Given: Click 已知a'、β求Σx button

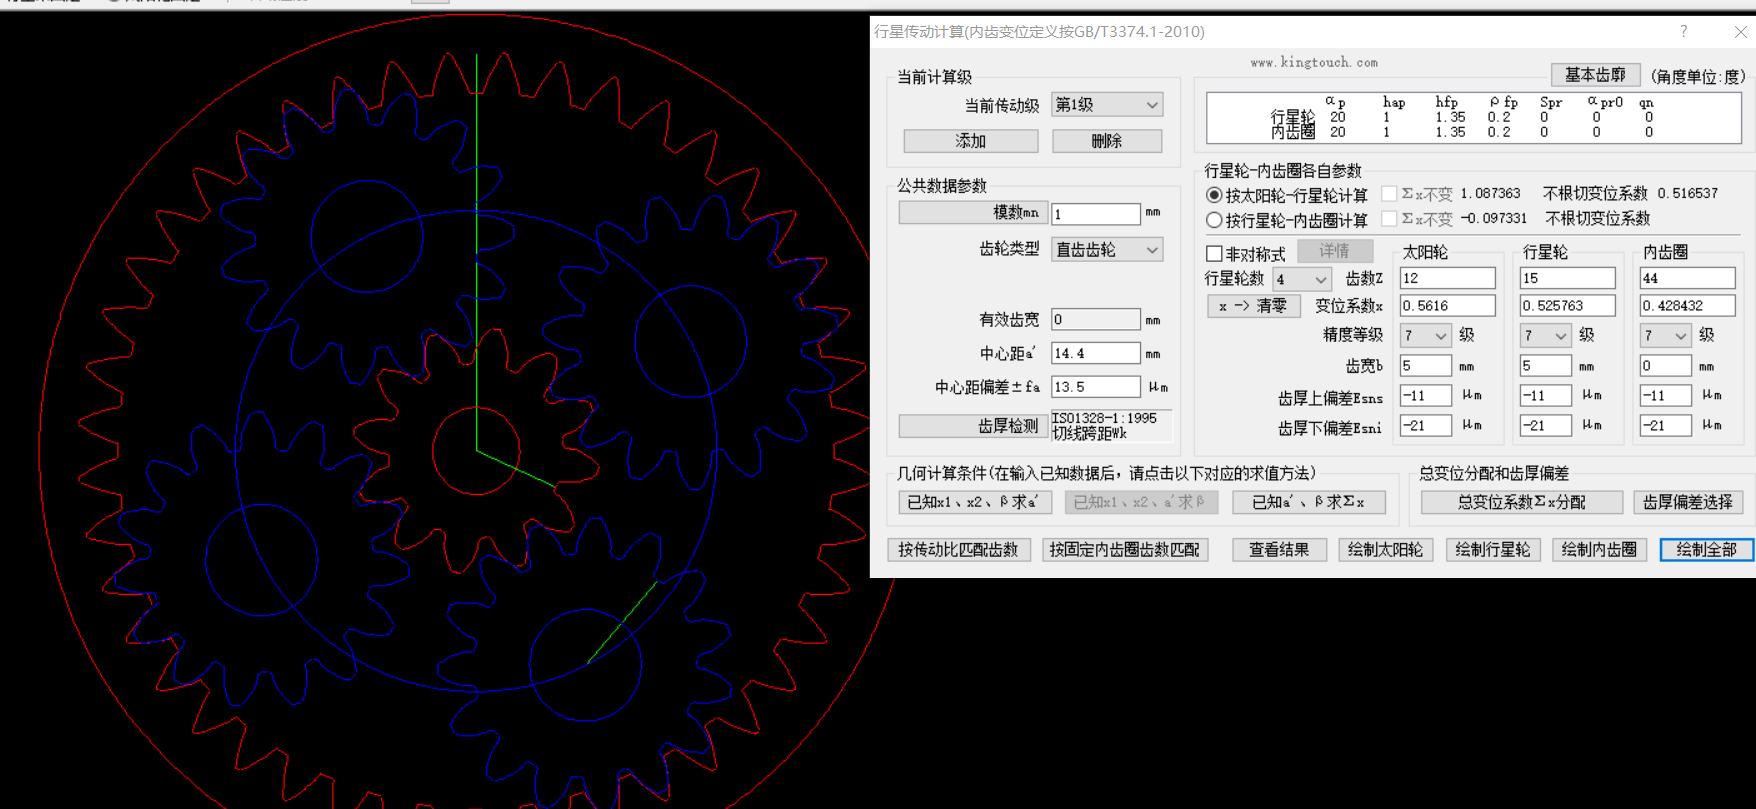Looking at the screenshot, I should (1309, 502).
